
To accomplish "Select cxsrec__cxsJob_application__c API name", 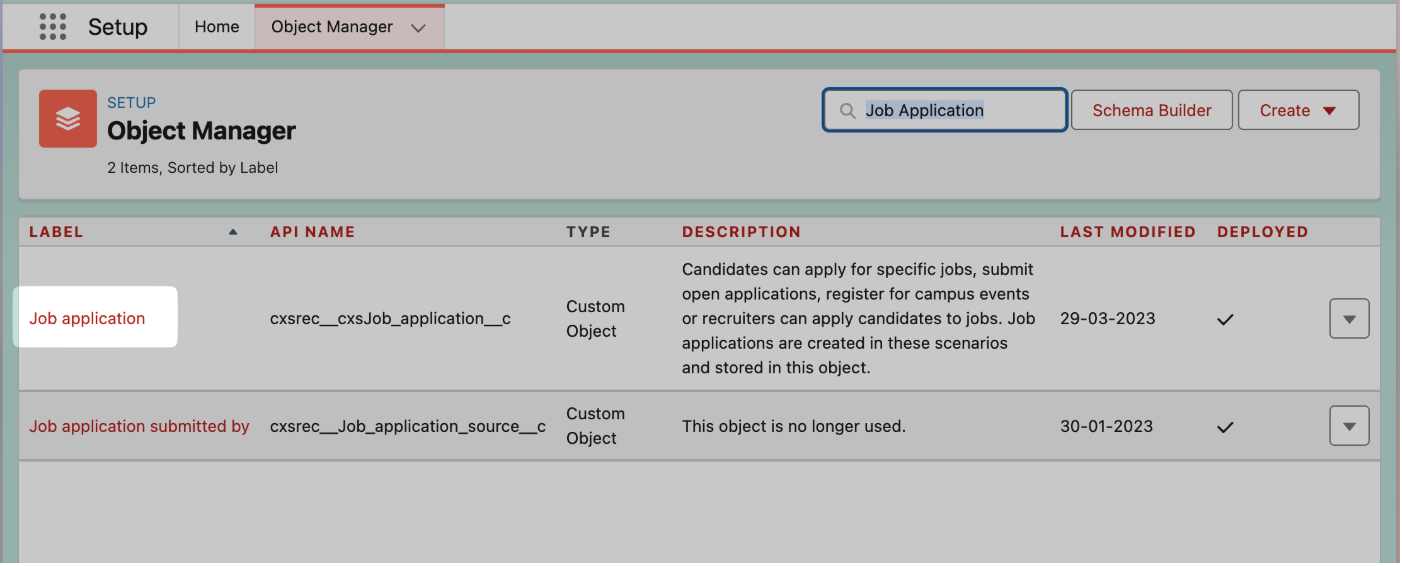I will 390,318.
